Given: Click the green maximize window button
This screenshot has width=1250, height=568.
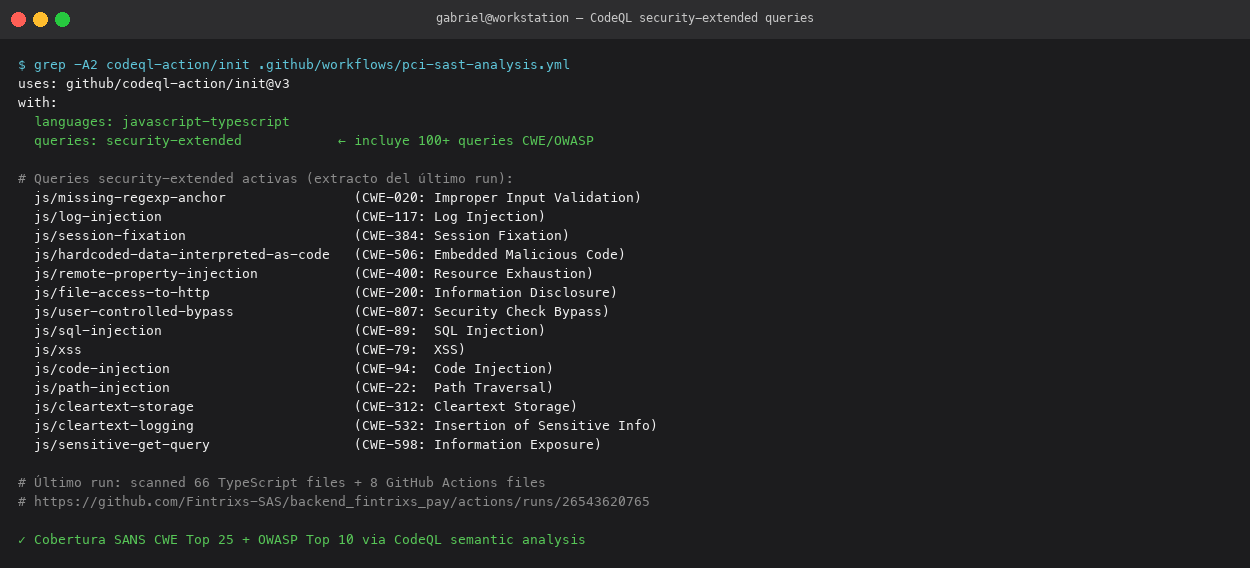Looking at the screenshot, I should tap(62, 19).
